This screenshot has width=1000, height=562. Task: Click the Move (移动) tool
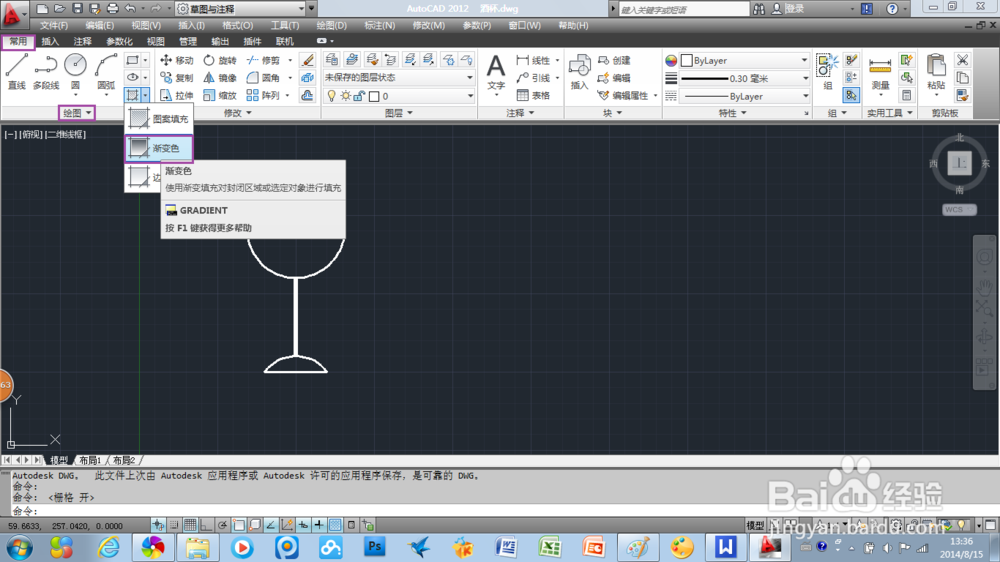(x=177, y=60)
